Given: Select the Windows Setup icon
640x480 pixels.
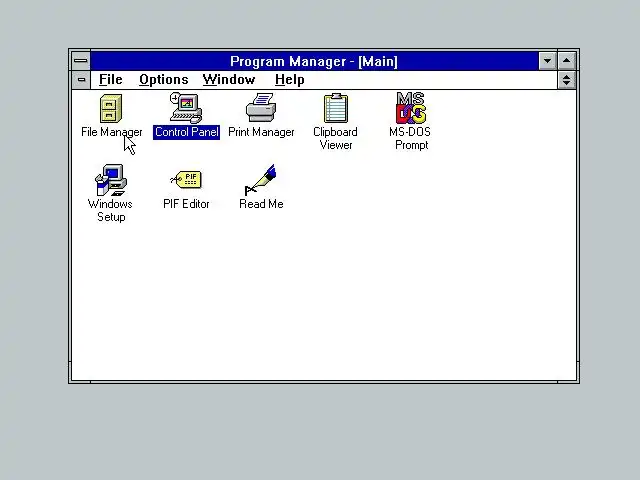Looking at the screenshot, I should (111, 180).
